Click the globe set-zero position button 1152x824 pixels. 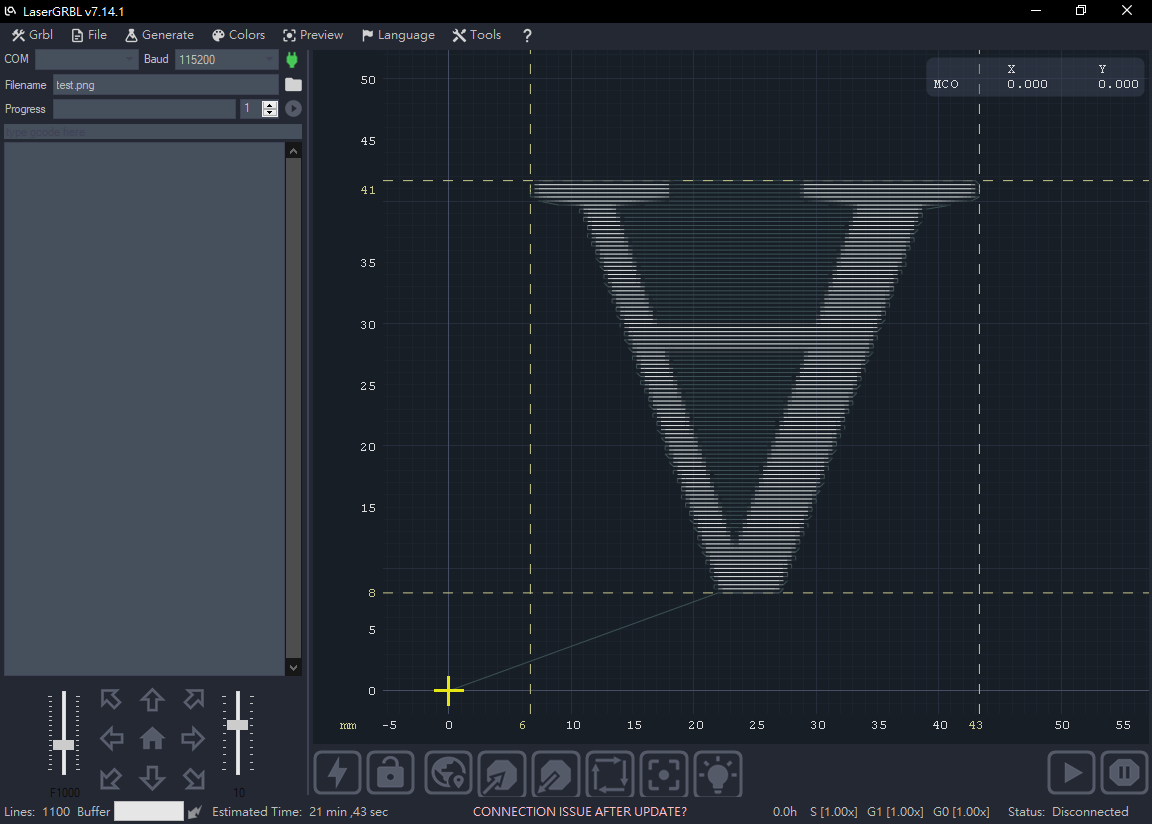coord(447,773)
